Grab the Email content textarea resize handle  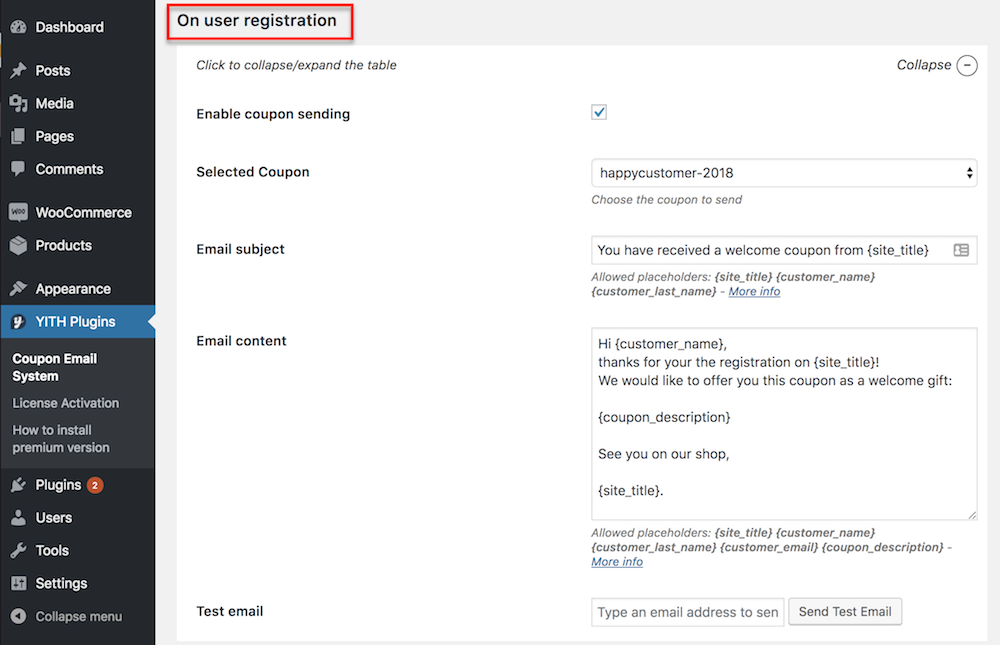971,515
